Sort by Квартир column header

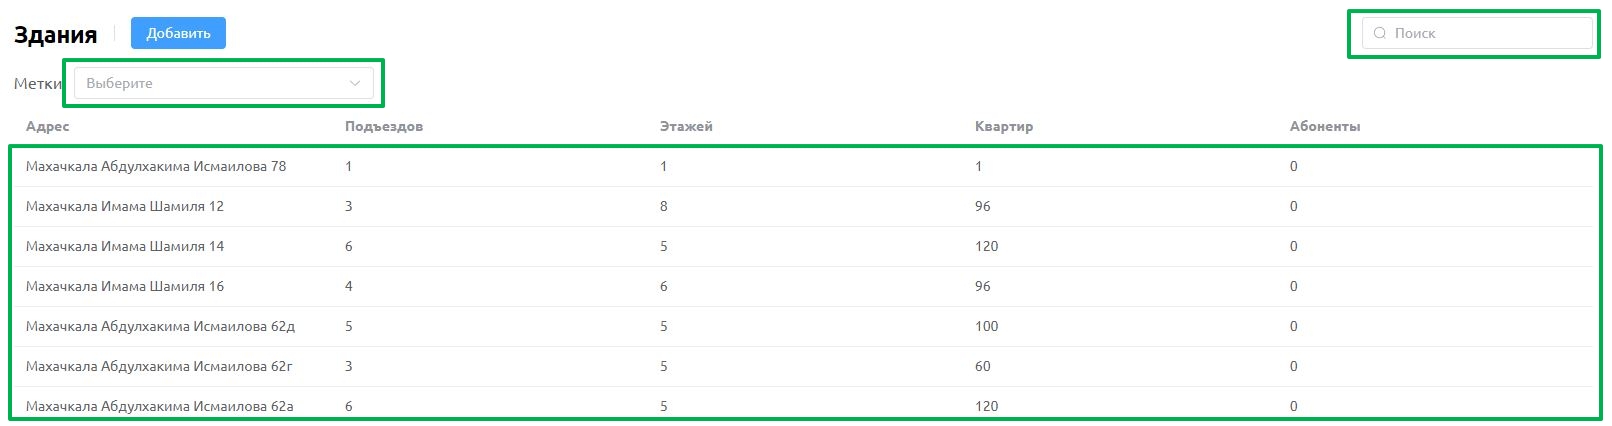[1004, 126]
